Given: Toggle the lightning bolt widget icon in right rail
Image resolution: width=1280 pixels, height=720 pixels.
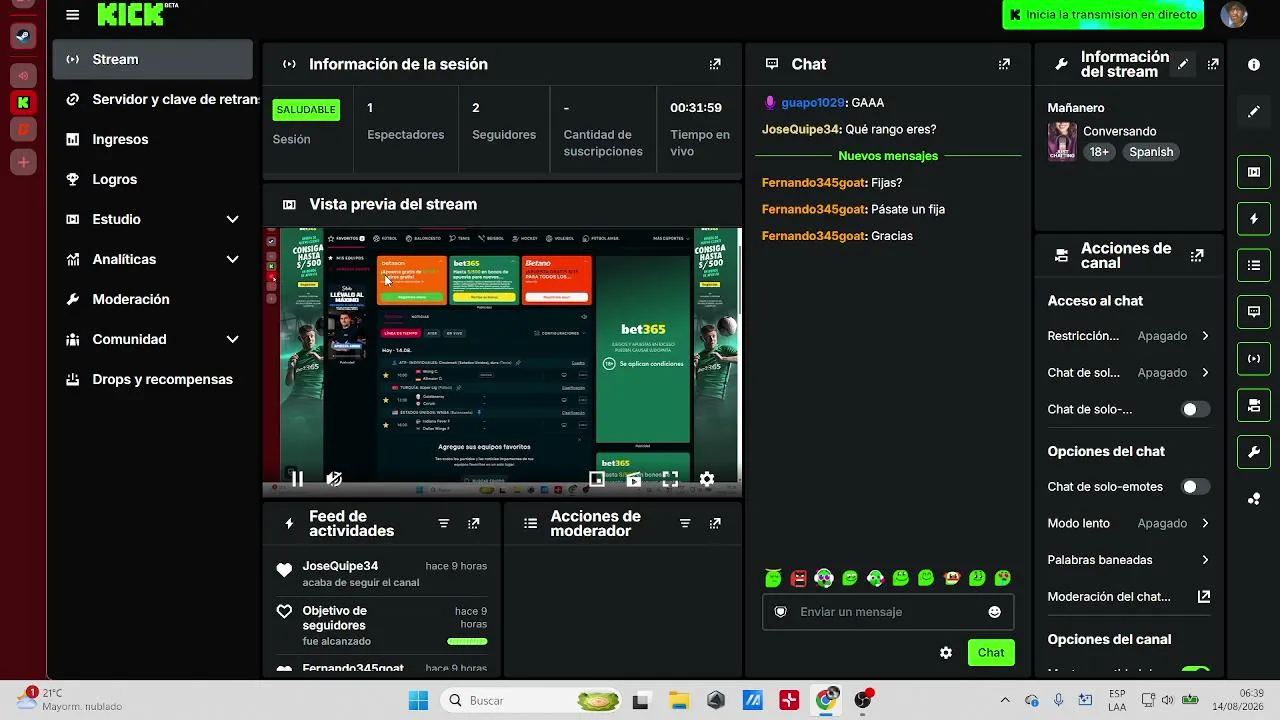Looking at the screenshot, I should 1254,218.
